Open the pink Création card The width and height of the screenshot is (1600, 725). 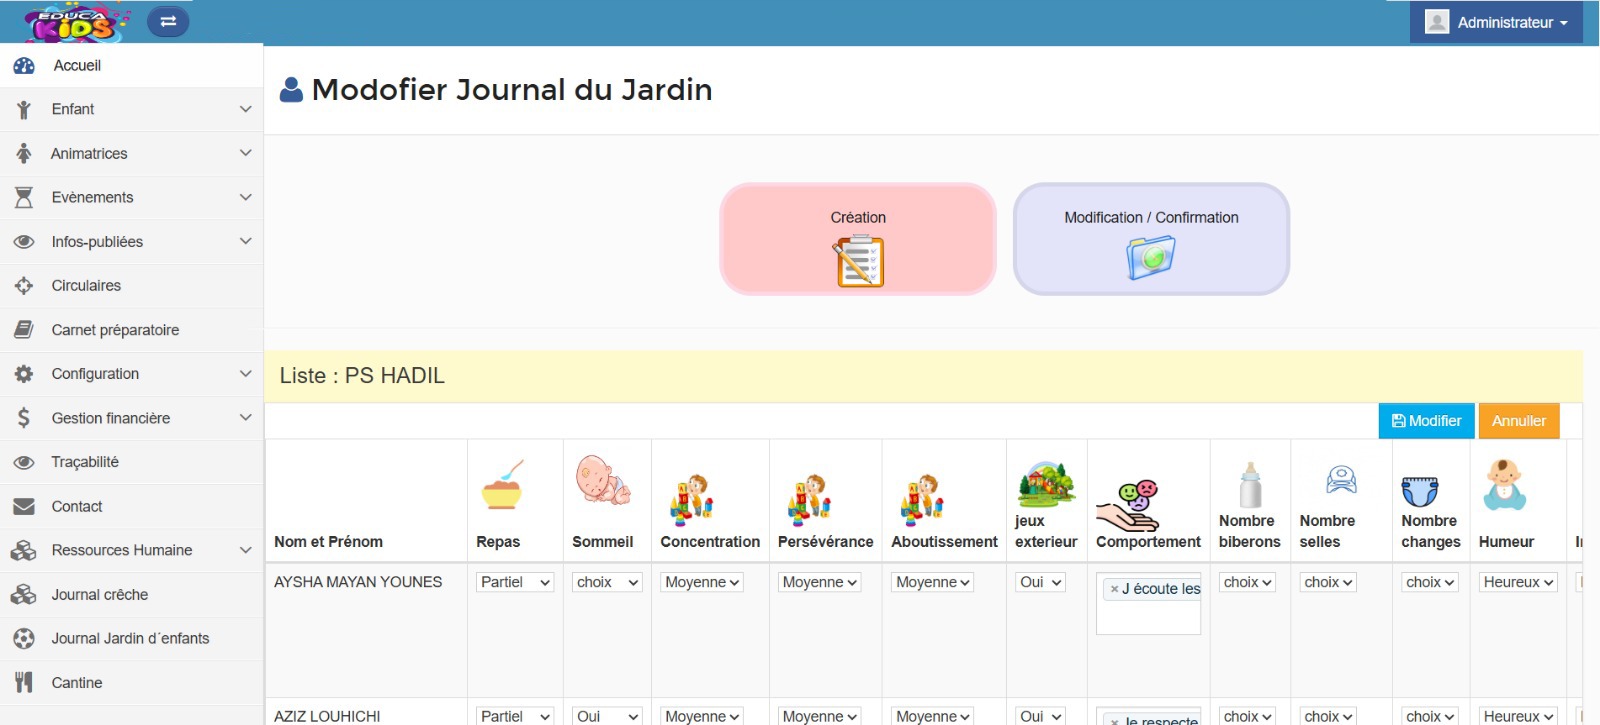[858, 239]
